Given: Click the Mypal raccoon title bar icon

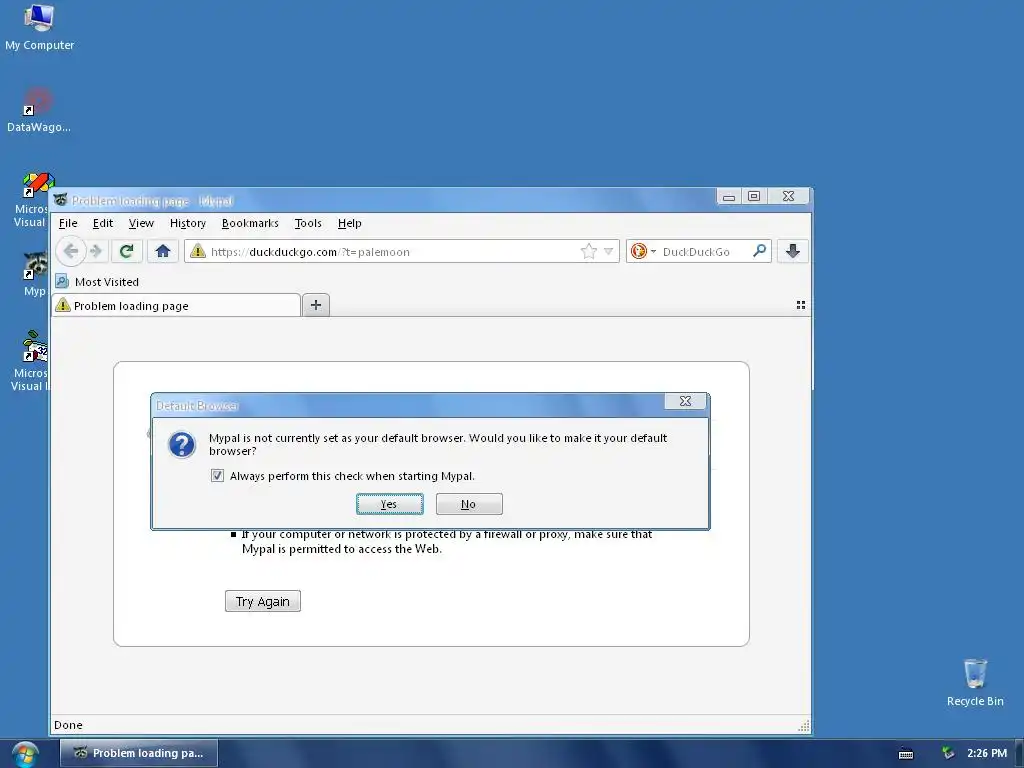Looking at the screenshot, I should click(x=61, y=199).
